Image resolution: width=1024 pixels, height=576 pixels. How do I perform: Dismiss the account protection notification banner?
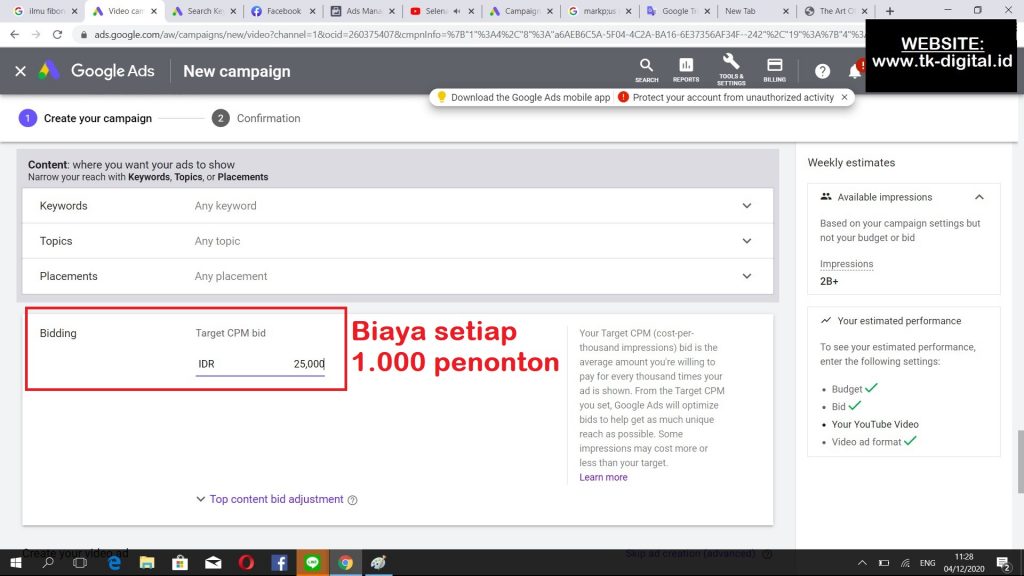(845, 97)
